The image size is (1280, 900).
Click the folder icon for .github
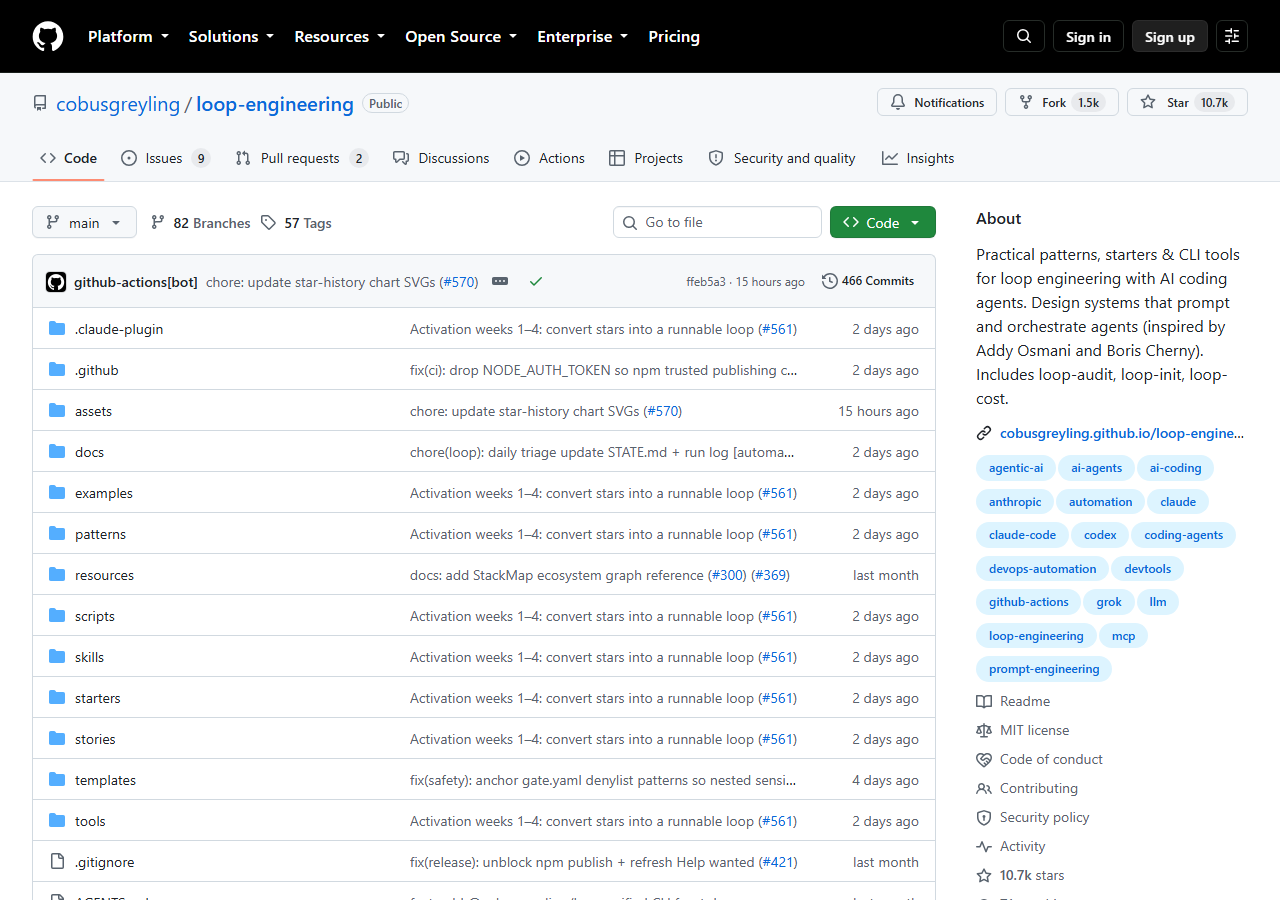pyautogui.click(x=57, y=370)
